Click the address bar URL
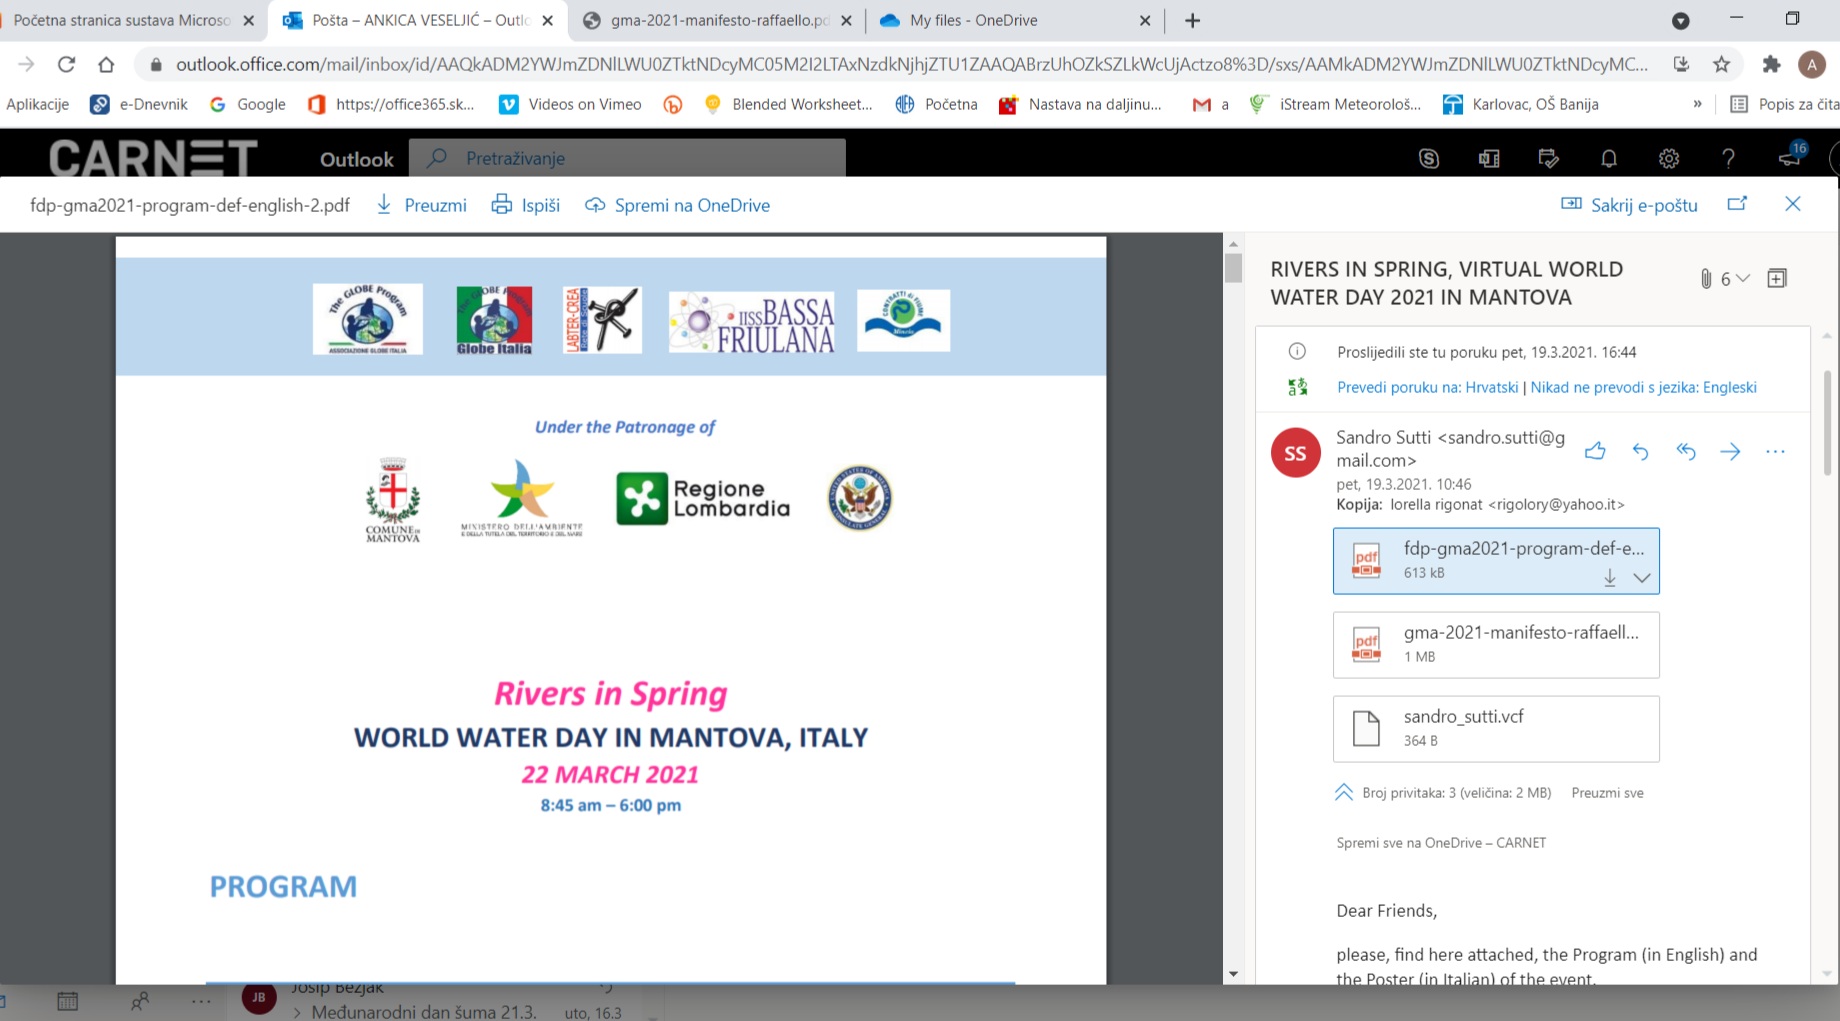The width and height of the screenshot is (1840, 1021). [x=910, y=64]
